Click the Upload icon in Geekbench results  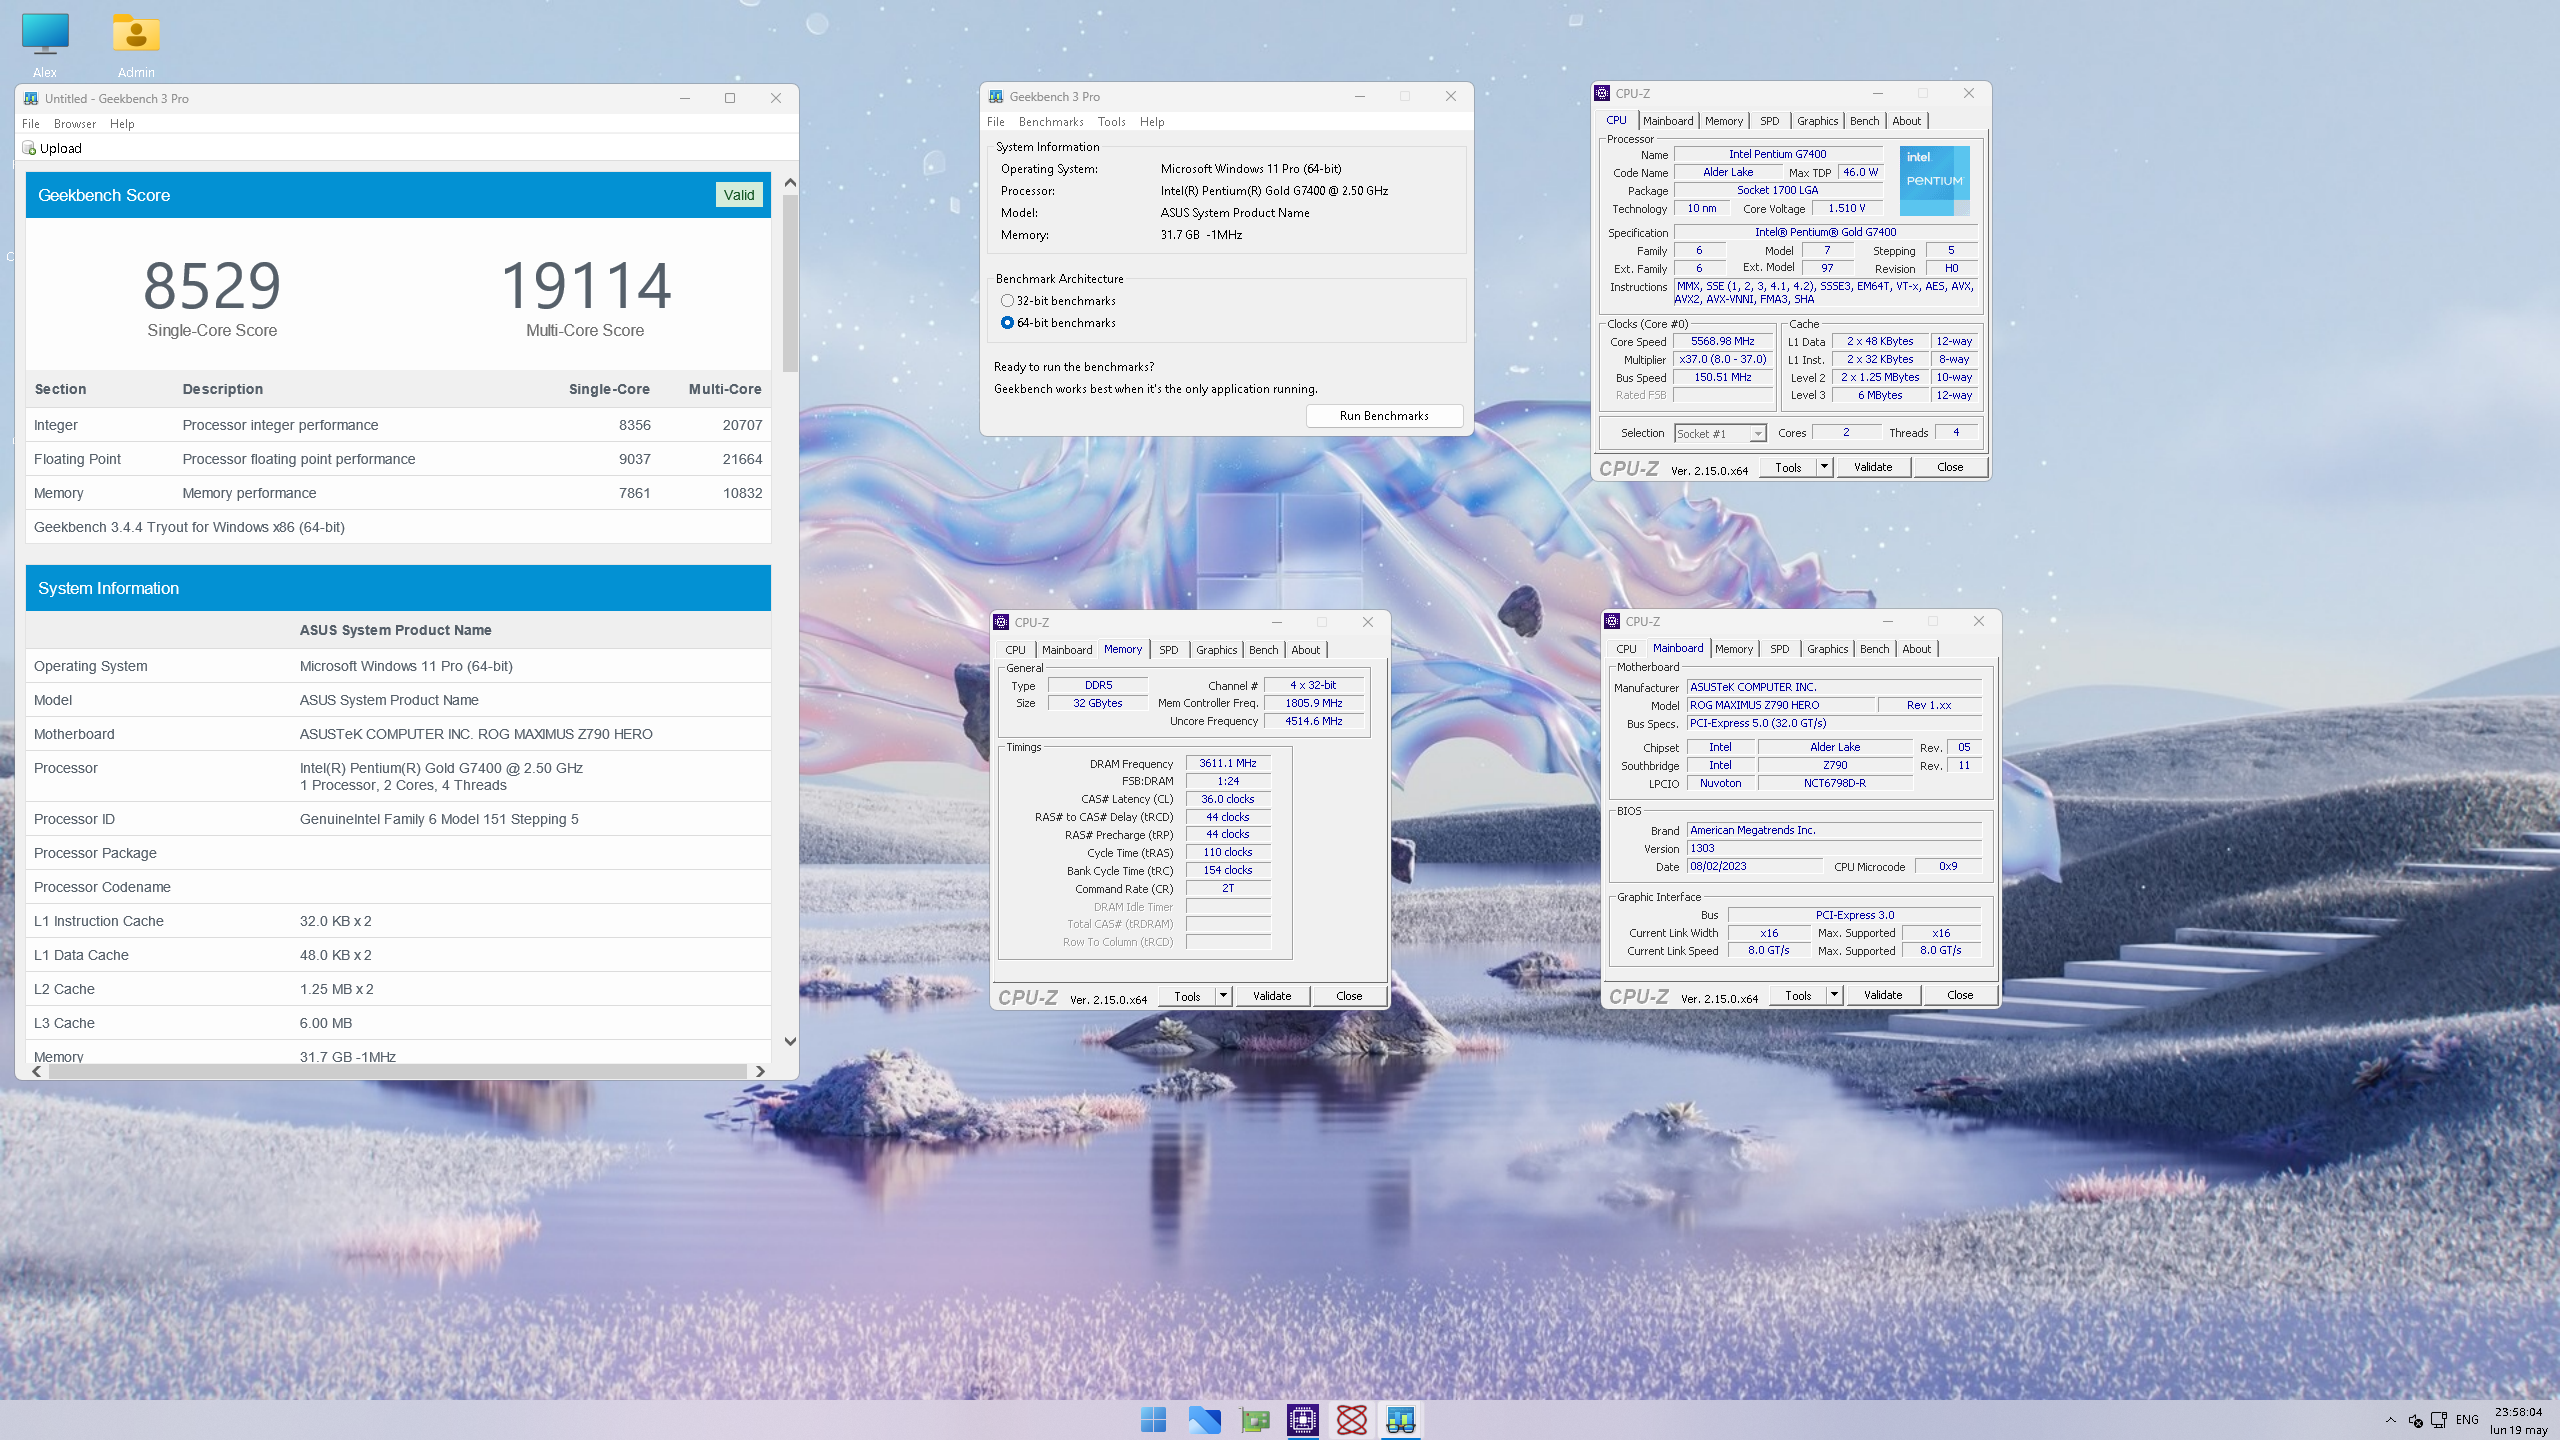[x=29, y=148]
